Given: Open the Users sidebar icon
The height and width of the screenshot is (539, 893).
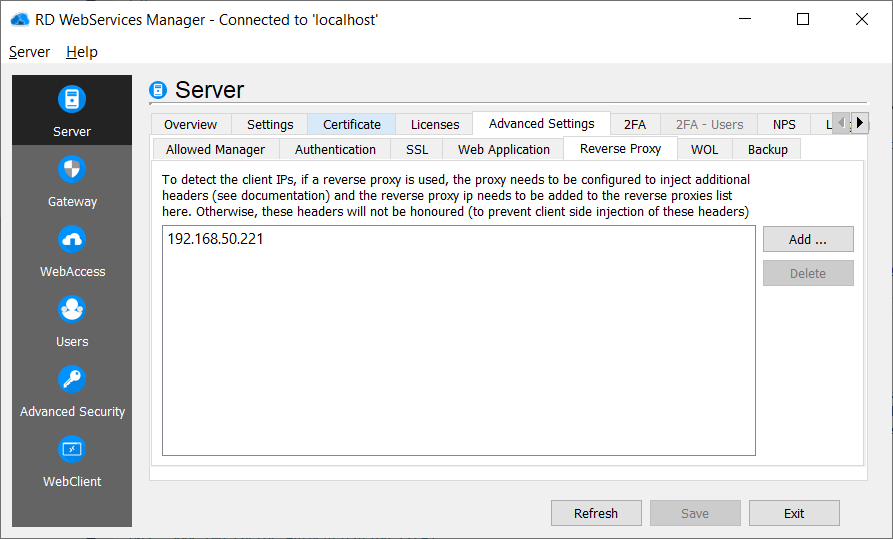Looking at the screenshot, I should 72,310.
